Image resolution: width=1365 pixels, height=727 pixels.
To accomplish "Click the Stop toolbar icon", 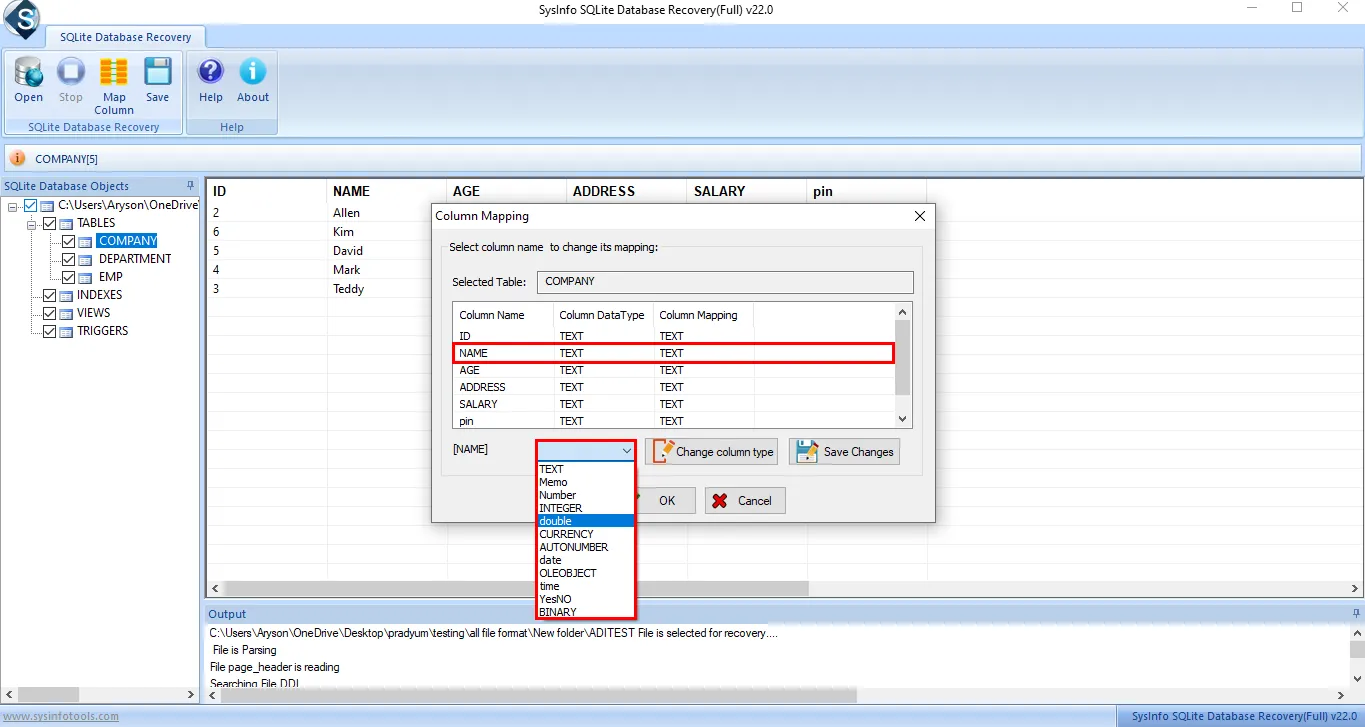I will [x=70, y=74].
